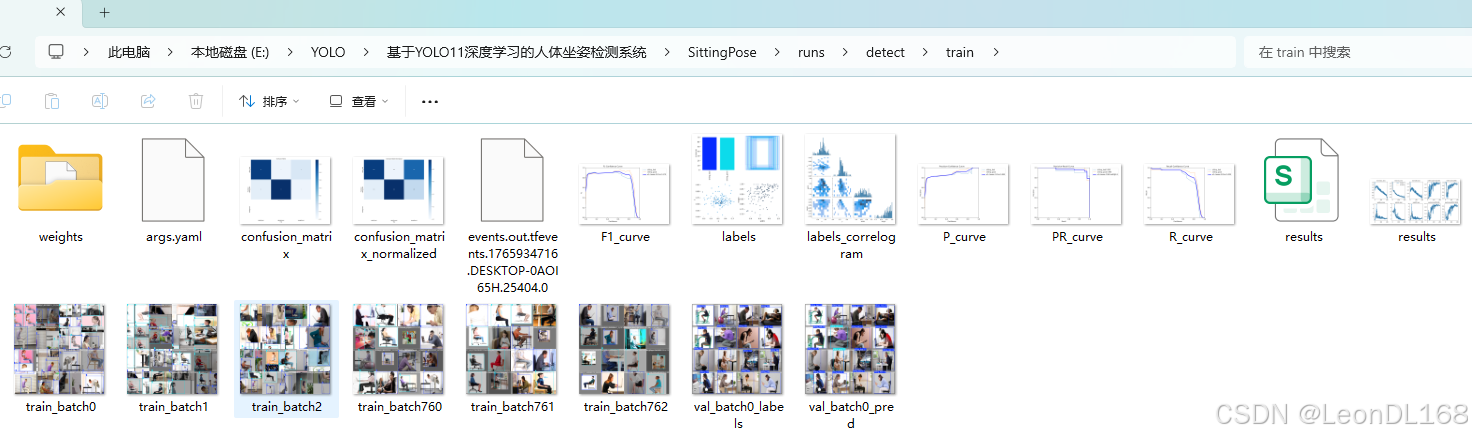This screenshot has height=440, width=1472.
Task: Click the 在 train 中搜索 search box
Action: (1358, 52)
